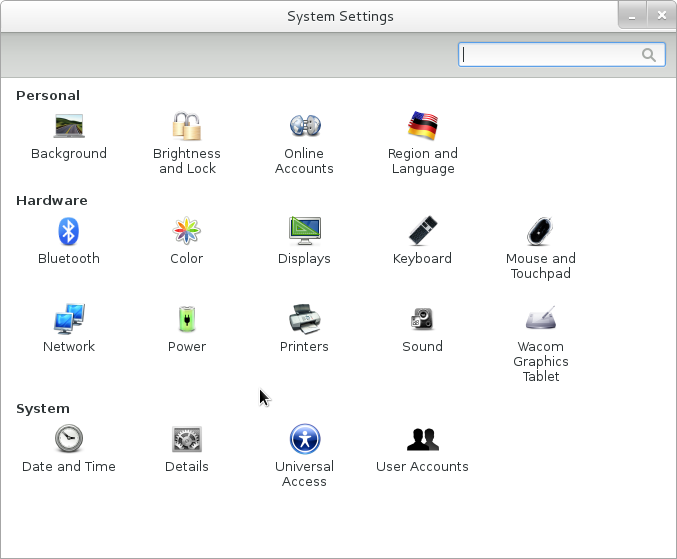677x559 pixels.
Task: Open Wacom Graphics Tablet icon
Action: pyautogui.click(x=541, y=318)
